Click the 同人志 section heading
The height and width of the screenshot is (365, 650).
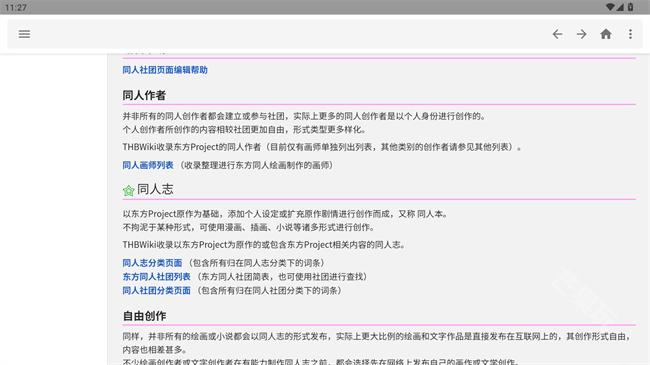point(155,190)
